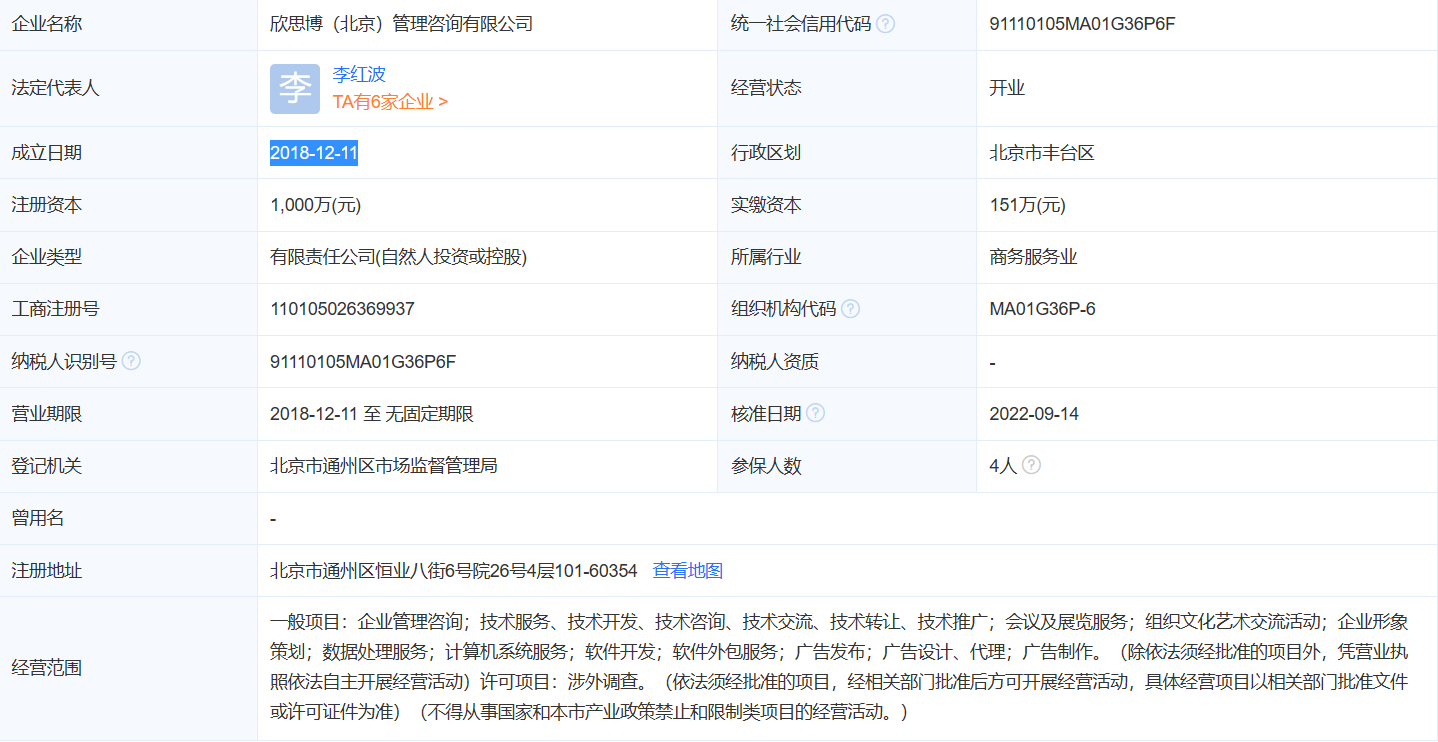Click highlighted date 2018-12-11

pyautogui.click(x=314, y=153)
